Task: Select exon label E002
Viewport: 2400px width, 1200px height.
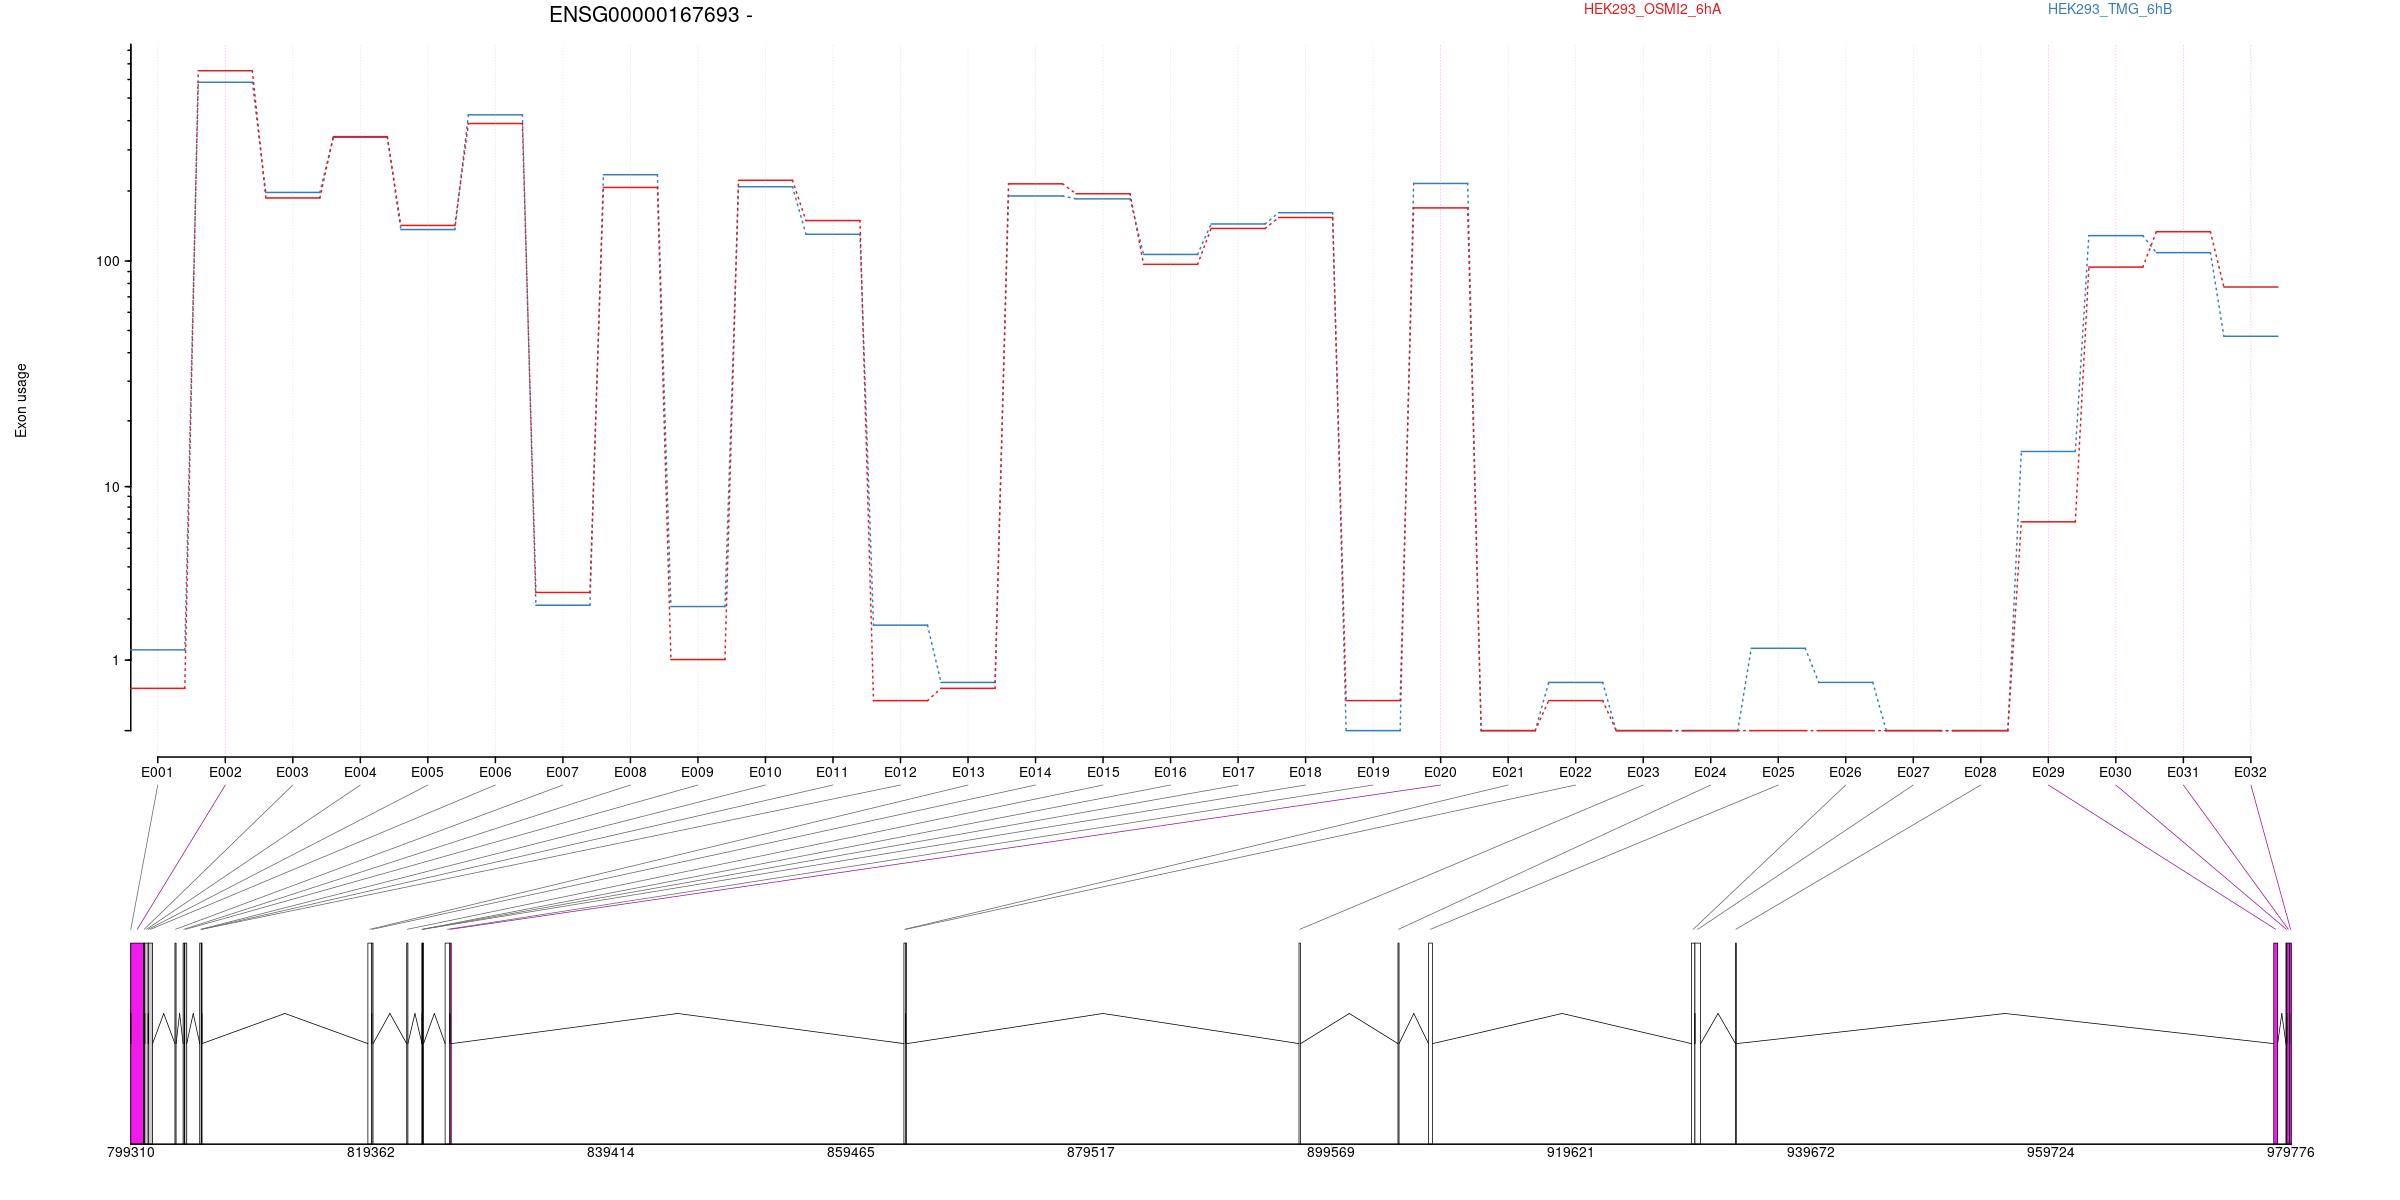Action: pyautogui.click(x=225, y=772)
